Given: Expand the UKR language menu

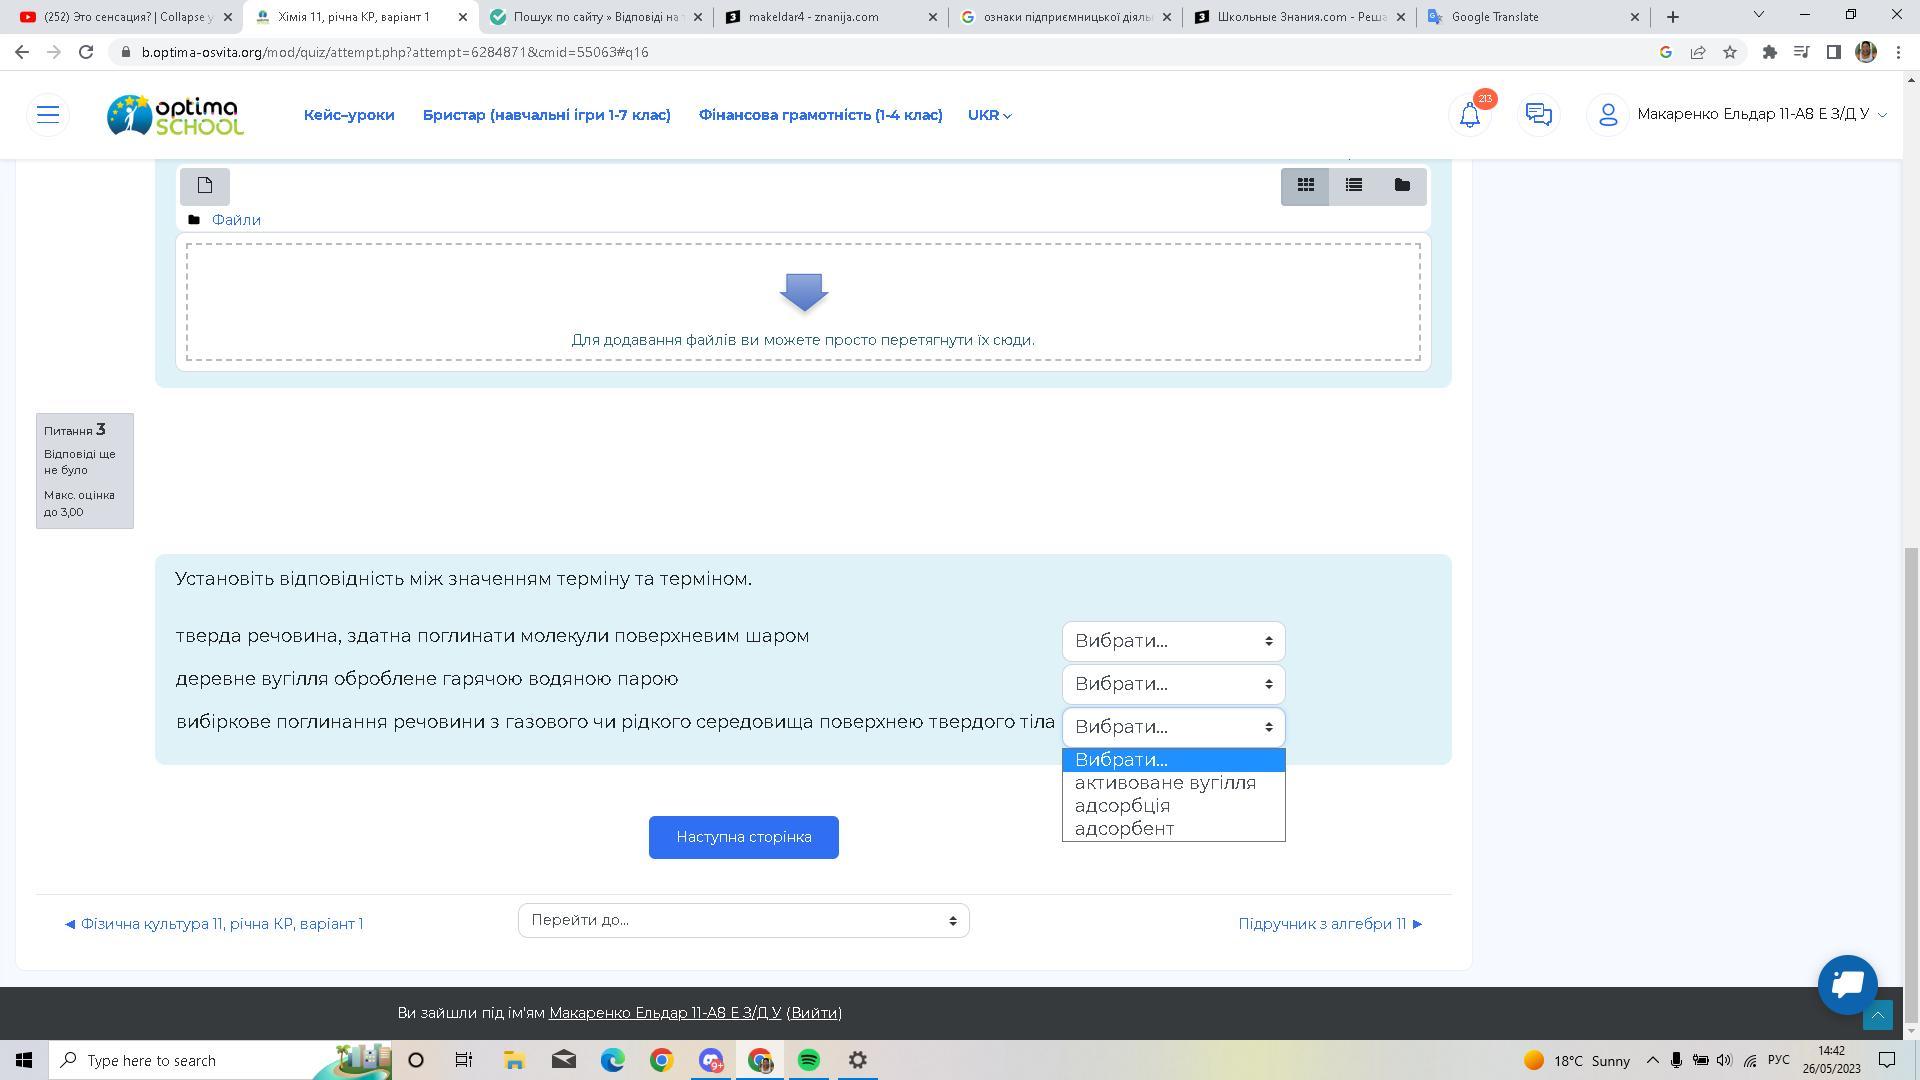Looking at the screenshot, I should coord(989,115).
